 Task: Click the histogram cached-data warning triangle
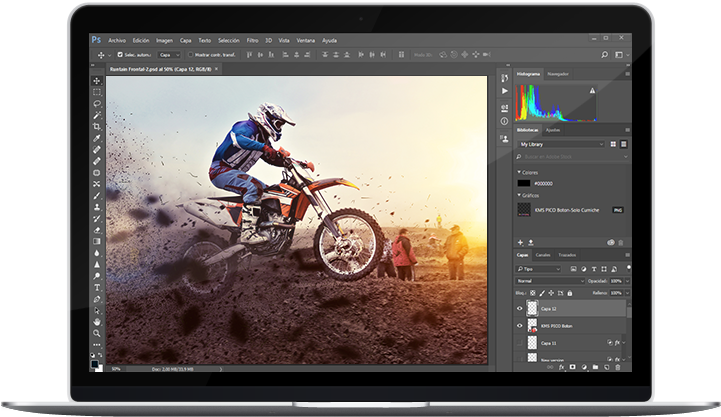point(592,91)
